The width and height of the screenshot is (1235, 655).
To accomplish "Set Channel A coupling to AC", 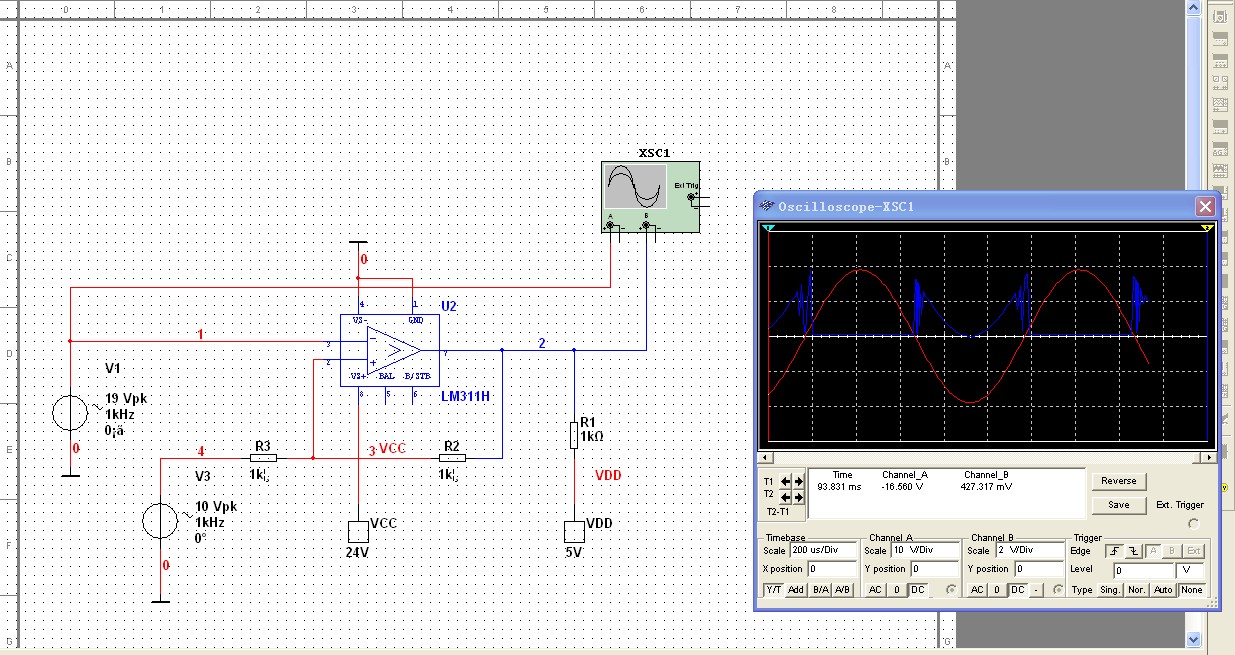I will [x=873, y=590].
